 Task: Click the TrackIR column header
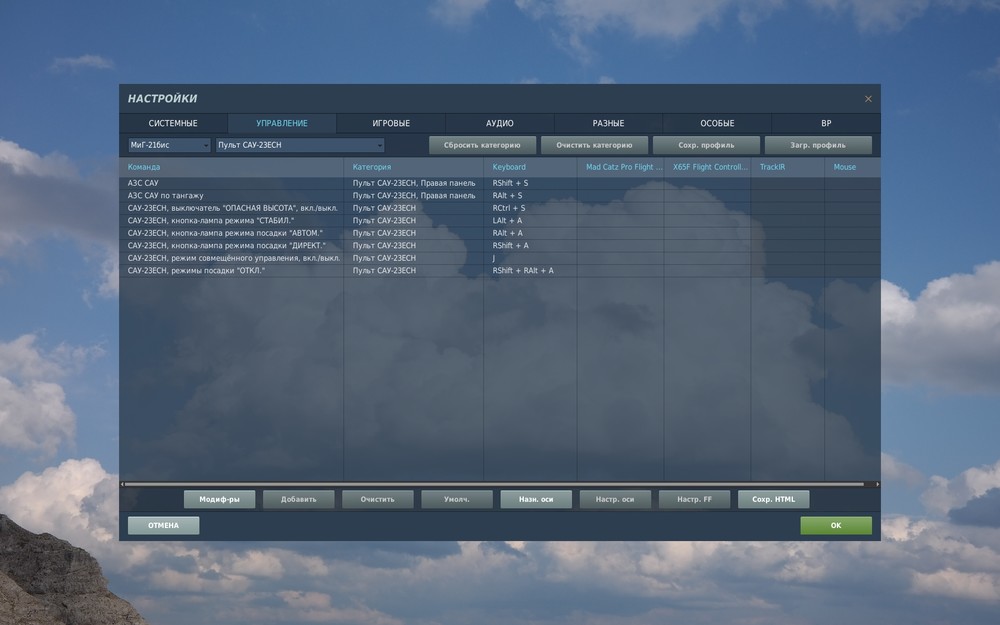click(788, 167)
